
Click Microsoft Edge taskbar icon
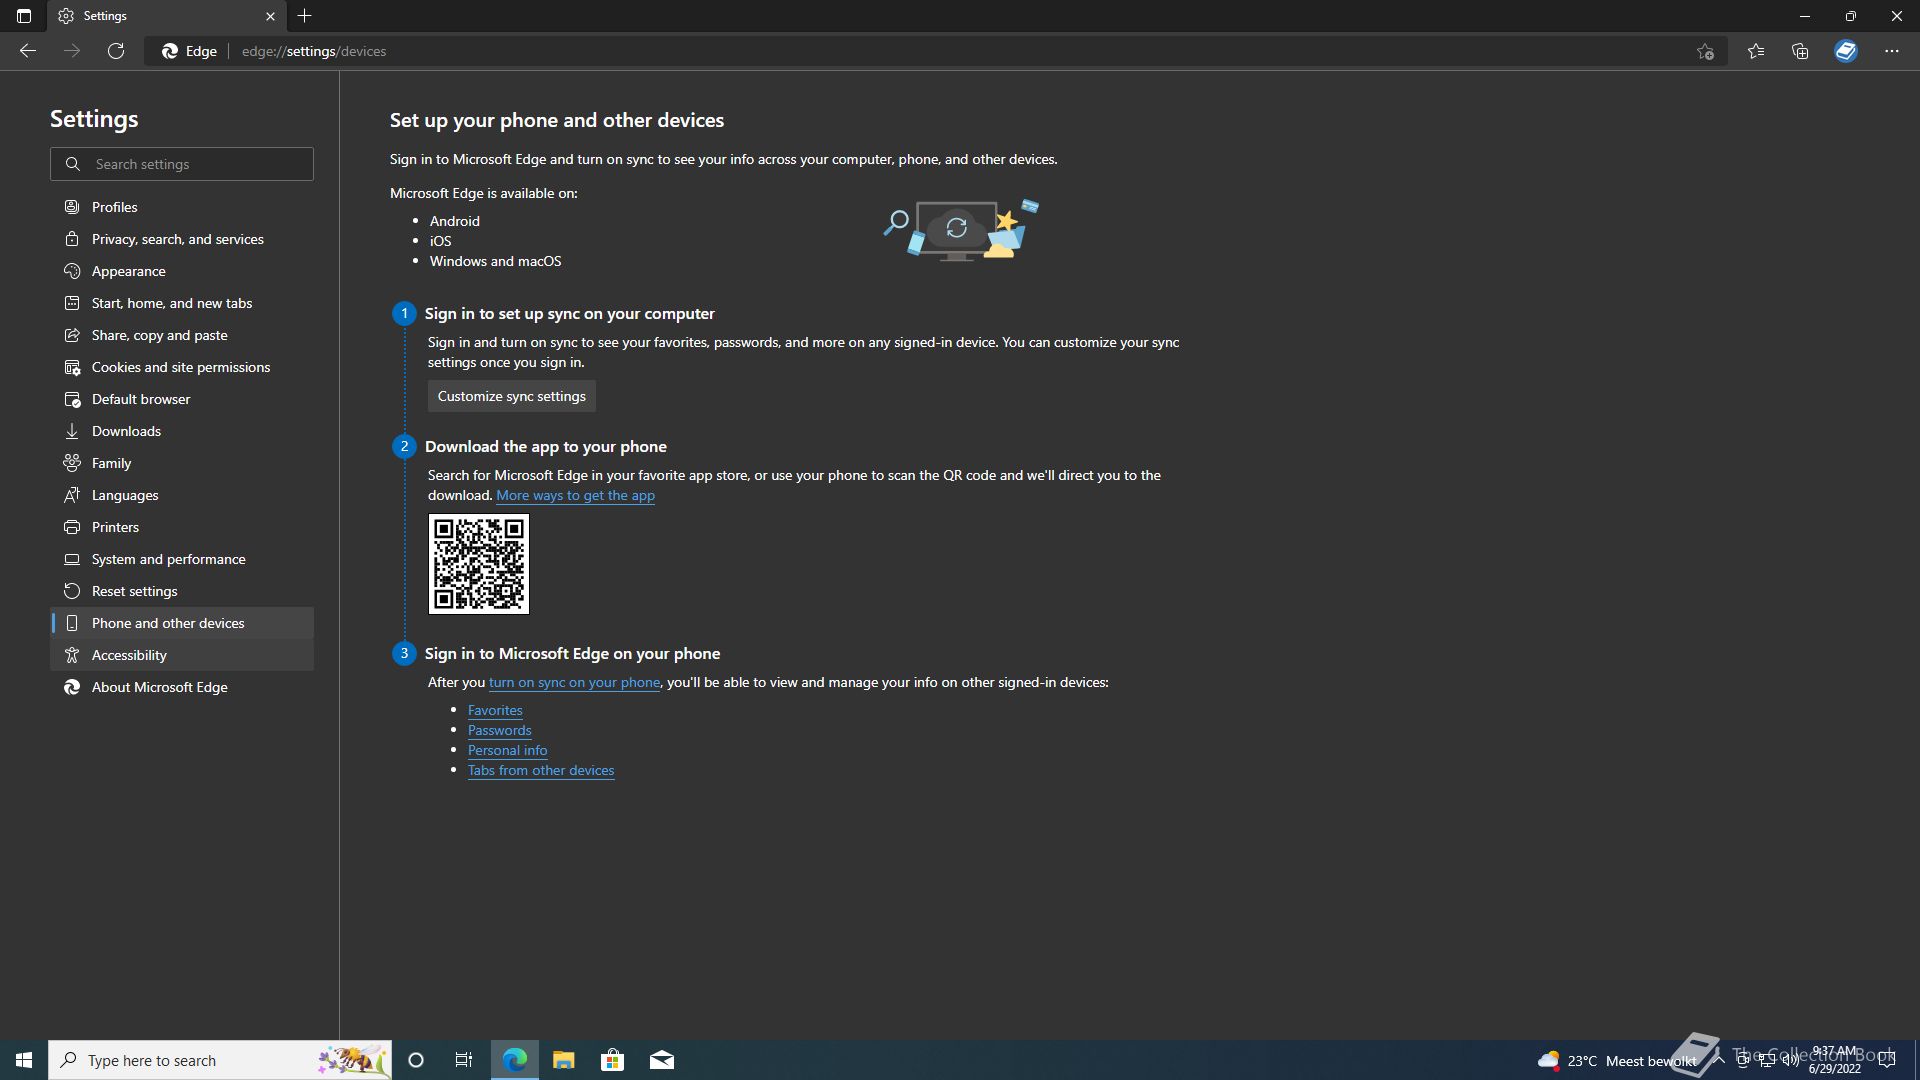coord(514,1060)
